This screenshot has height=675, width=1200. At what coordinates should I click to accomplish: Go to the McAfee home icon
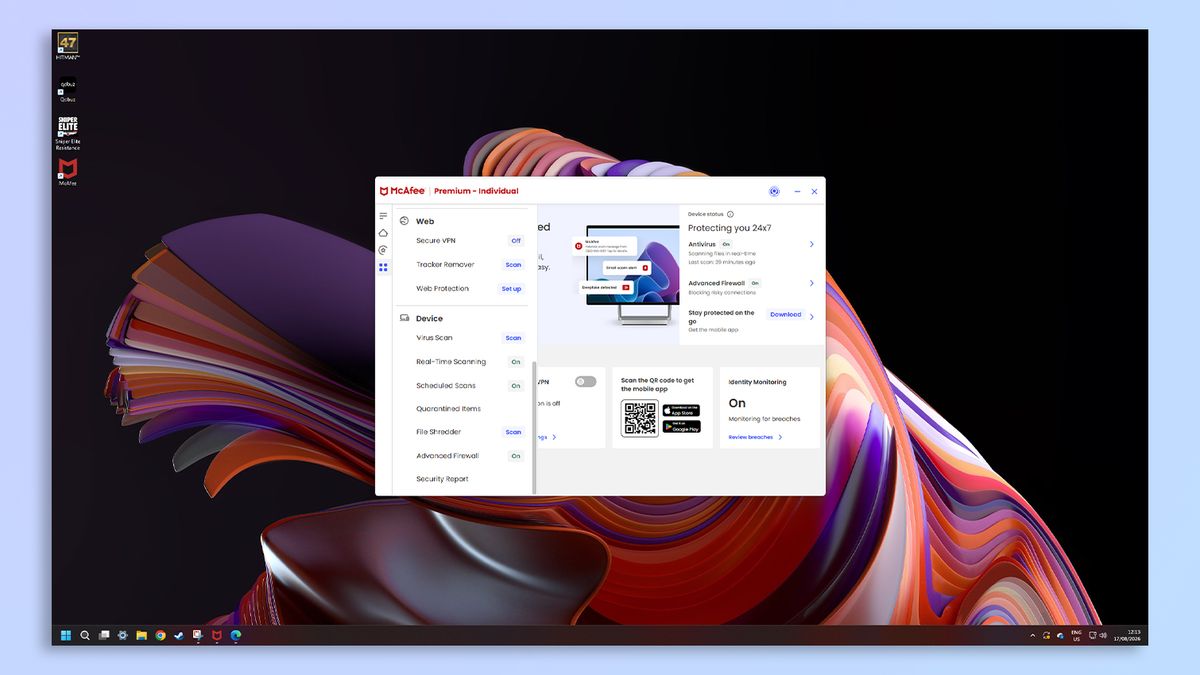(x=383, y=233)
